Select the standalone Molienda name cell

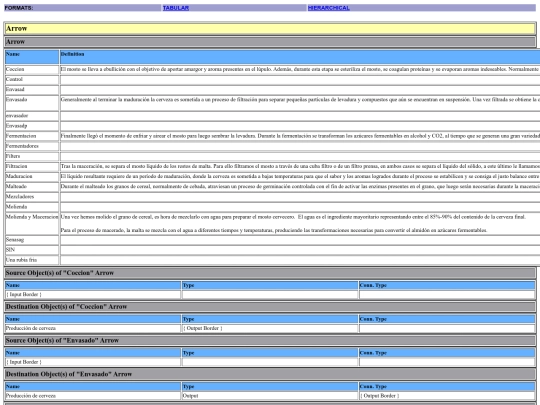(x=32, y=207)
